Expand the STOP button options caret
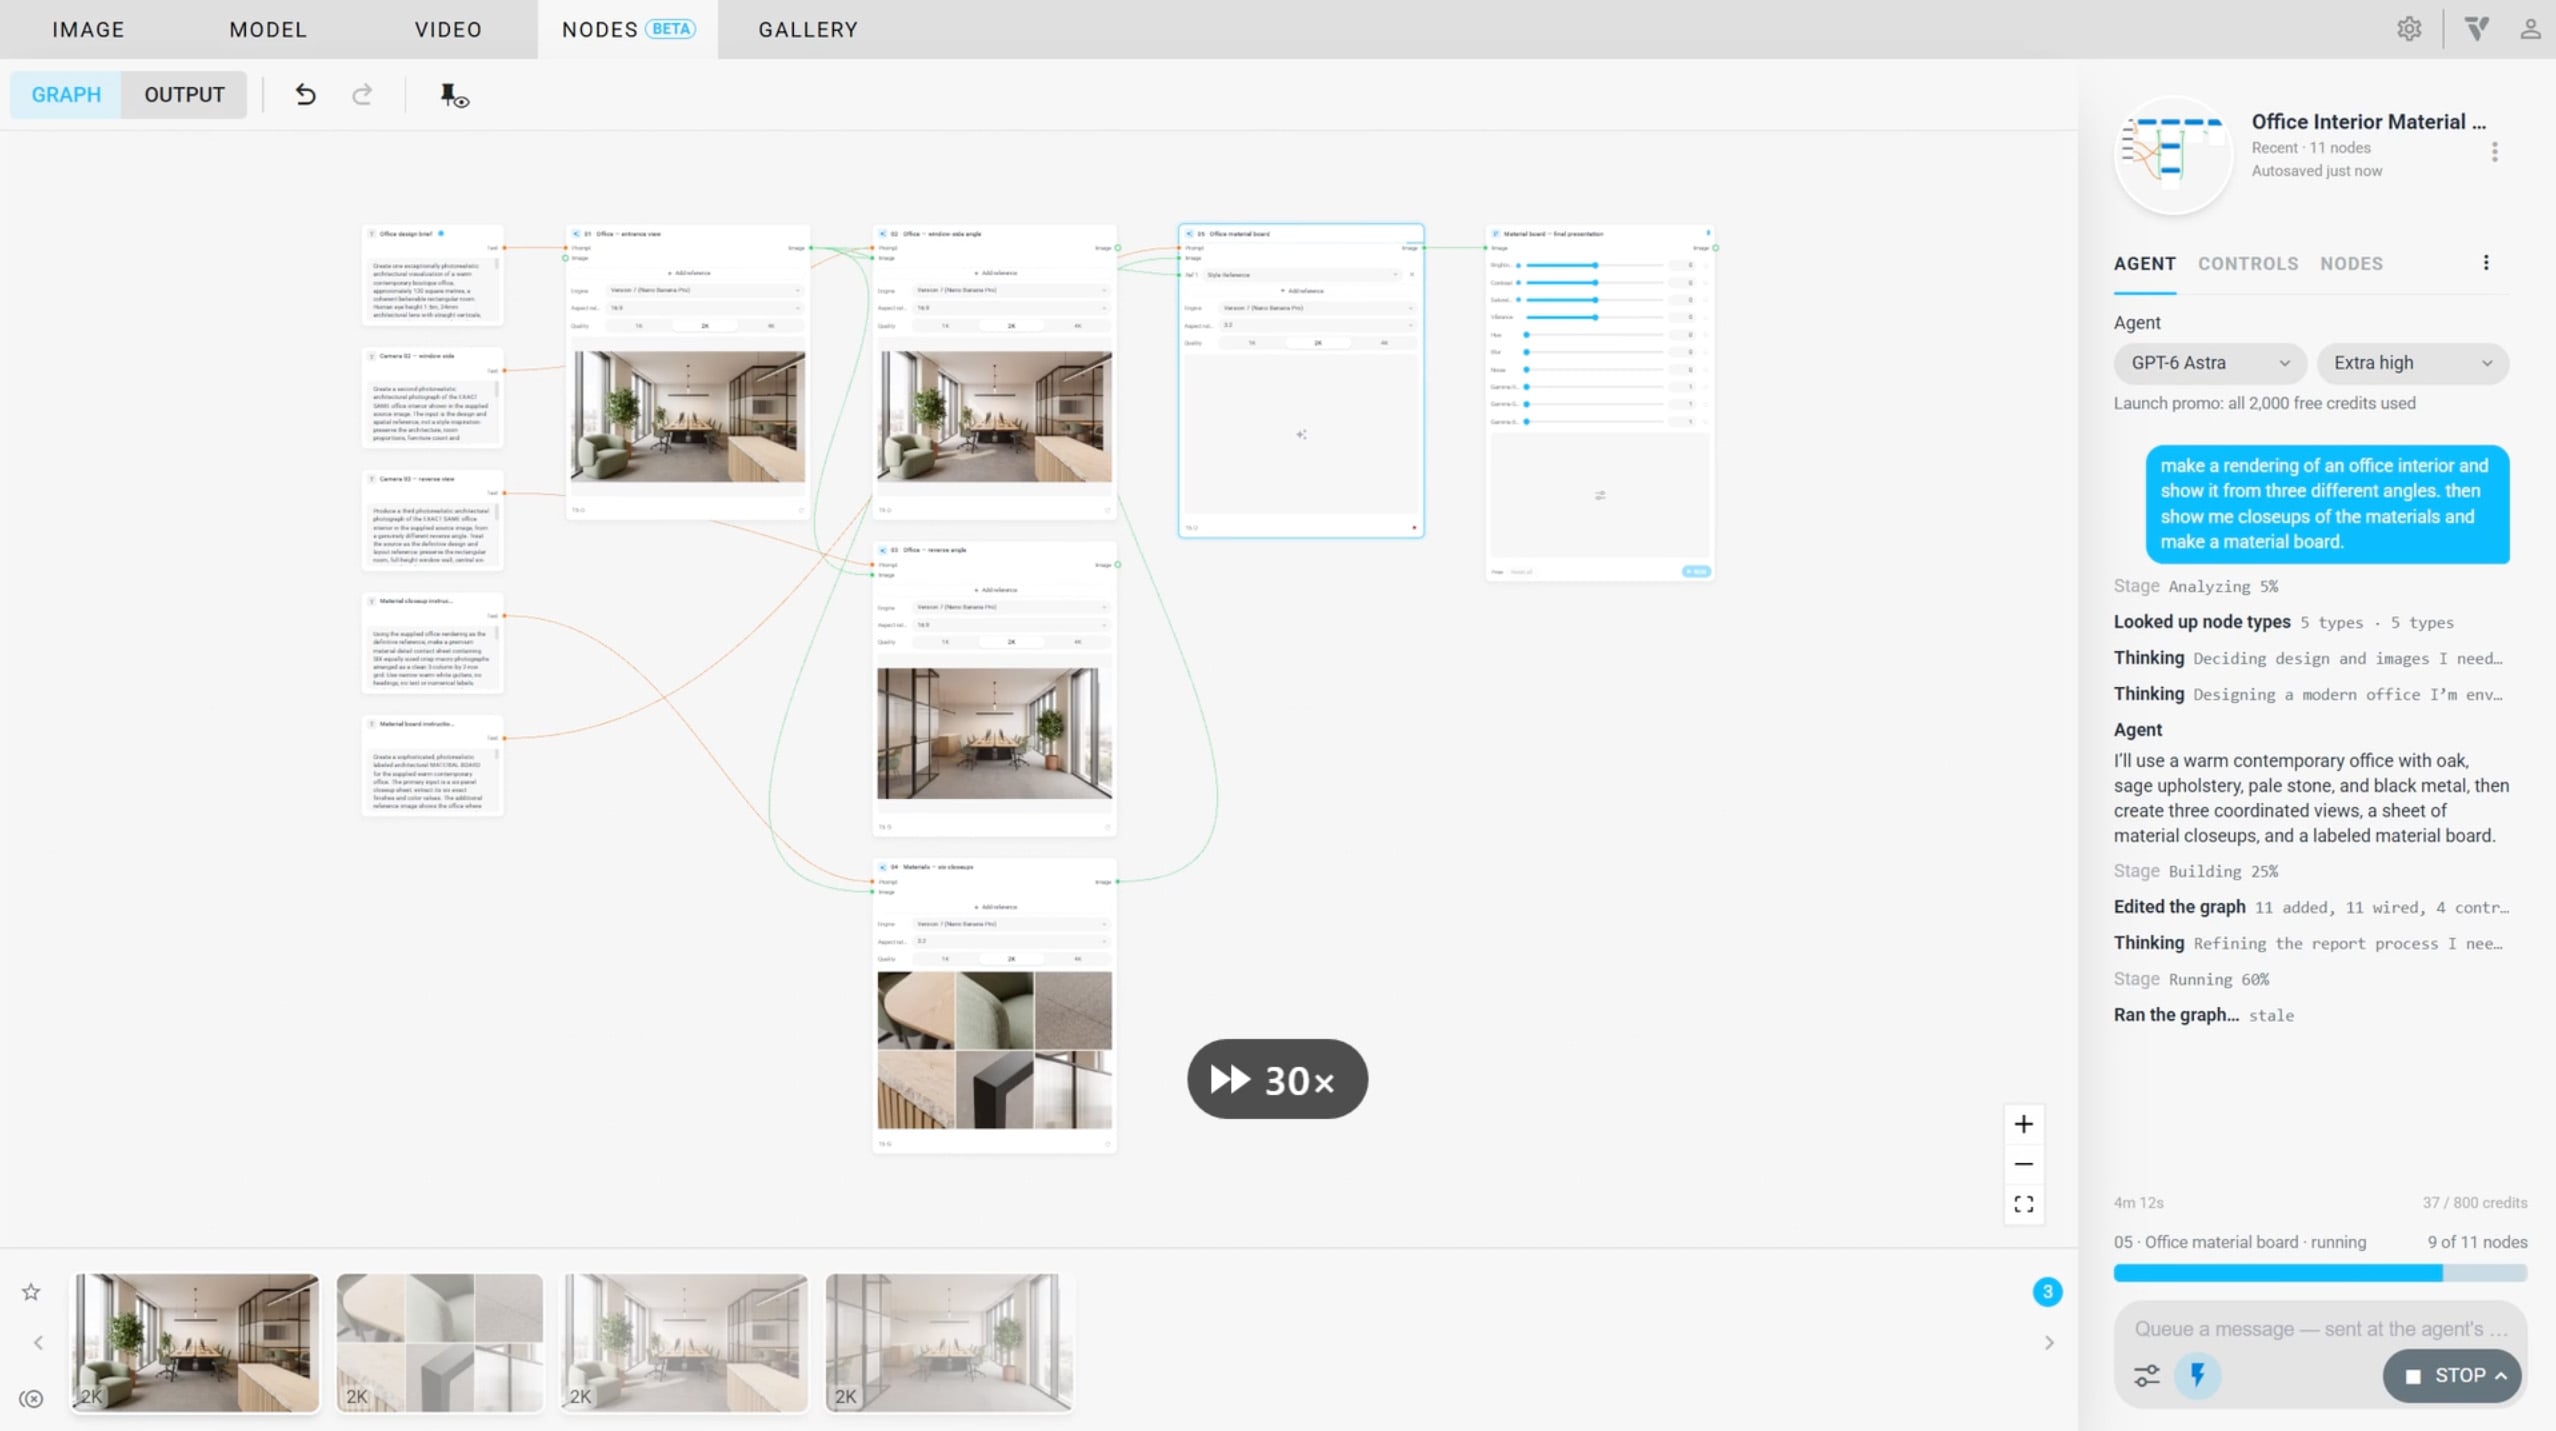The width and height of the screenshot is (2556, 1431). (x=2501, y=1376)
